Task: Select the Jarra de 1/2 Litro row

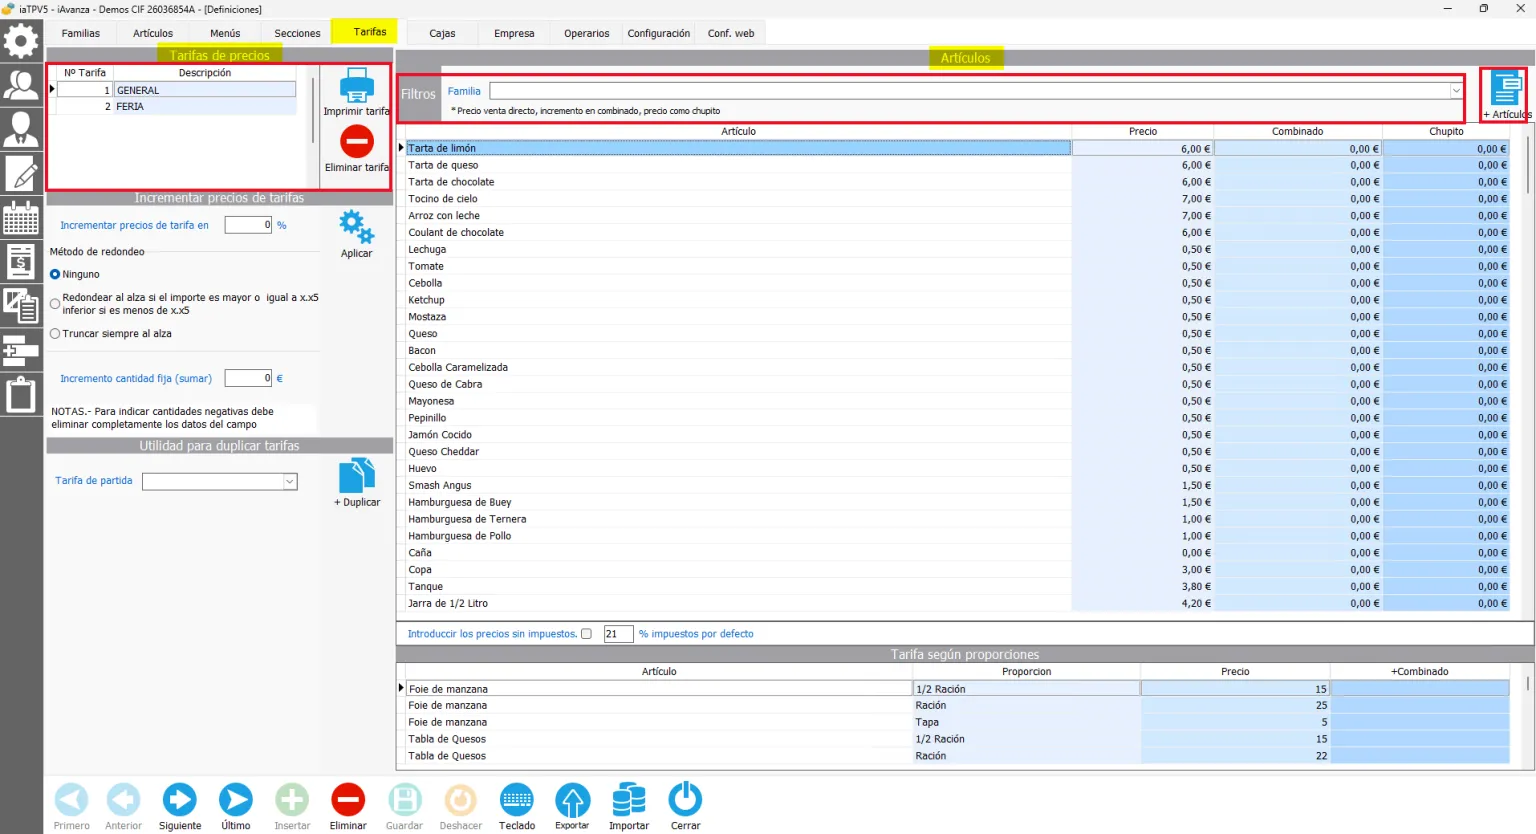Action: click(739, 603)
